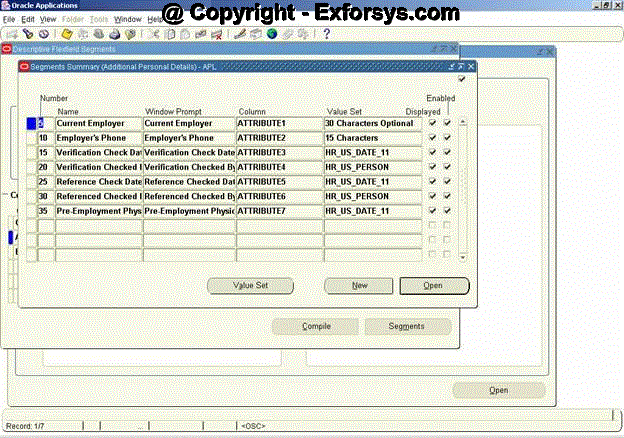624x438 pixels.
Task: Toggle Enabled checkbox for Current Employer row
Action: tap(447, 123)
